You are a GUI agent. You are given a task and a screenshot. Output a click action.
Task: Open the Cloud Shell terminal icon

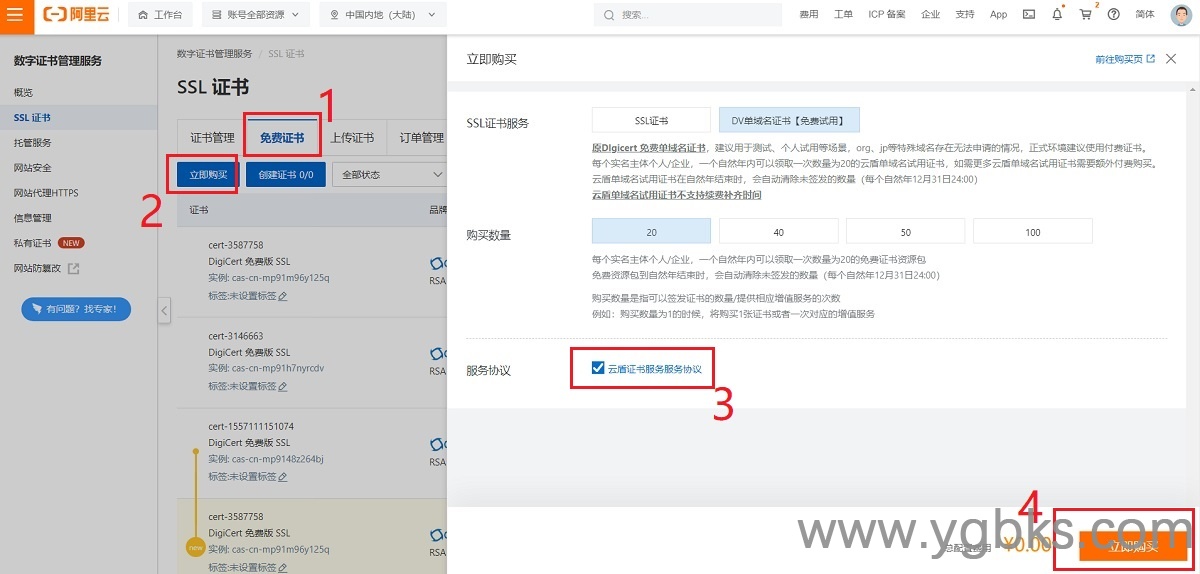1029,15
